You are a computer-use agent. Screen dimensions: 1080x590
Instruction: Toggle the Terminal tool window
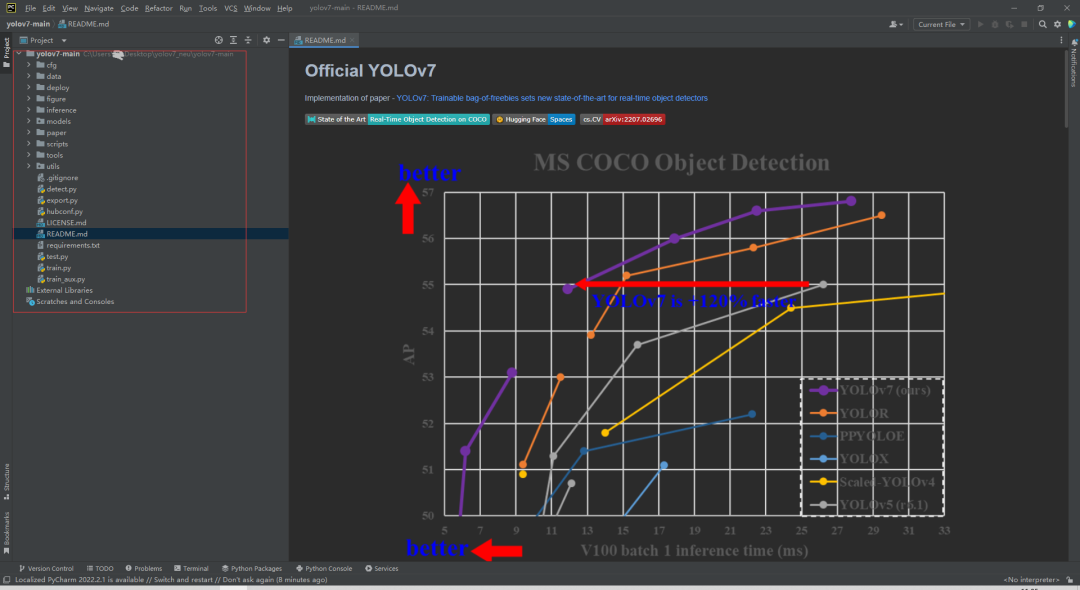click(x=191, y=569)
